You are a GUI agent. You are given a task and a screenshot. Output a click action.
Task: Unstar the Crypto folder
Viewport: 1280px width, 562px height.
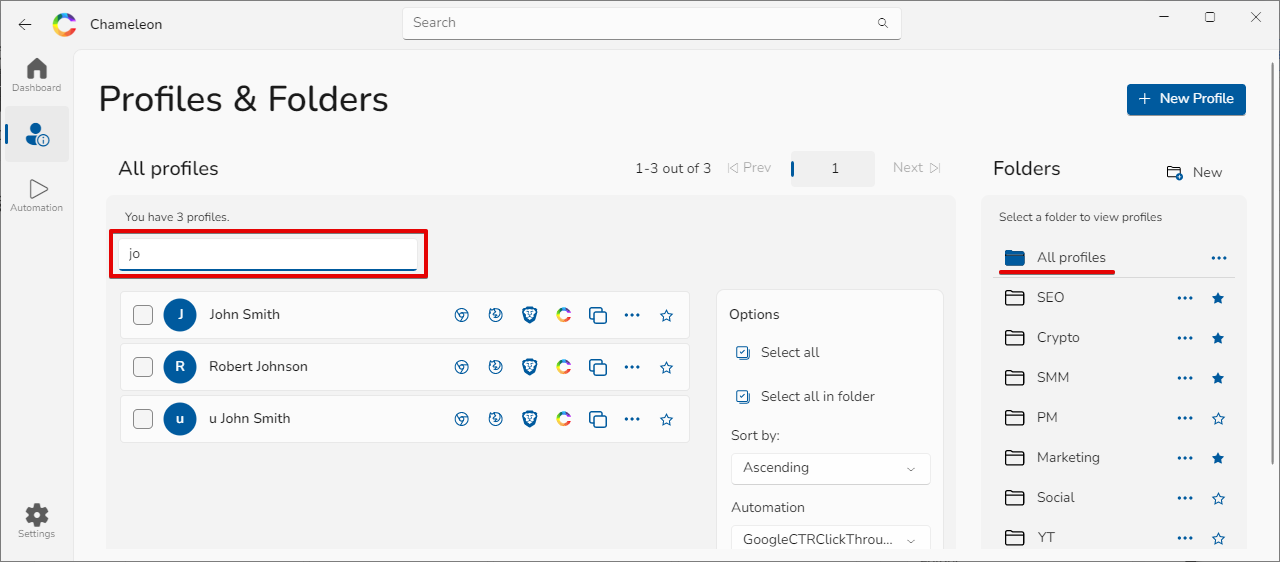pyautogui.click(x=1218, y=338)
